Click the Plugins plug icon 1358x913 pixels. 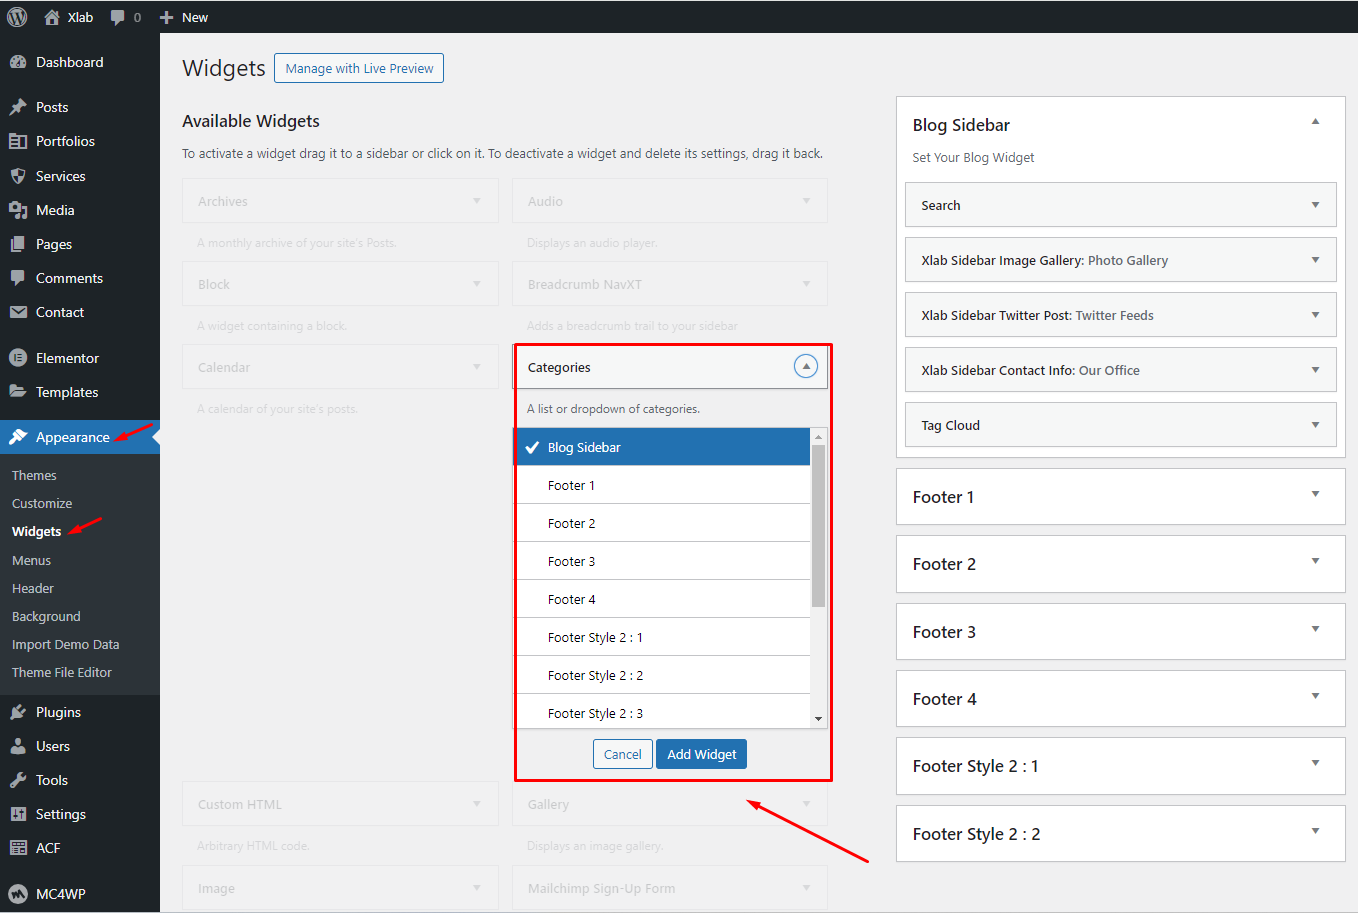(x=18, y=712)
